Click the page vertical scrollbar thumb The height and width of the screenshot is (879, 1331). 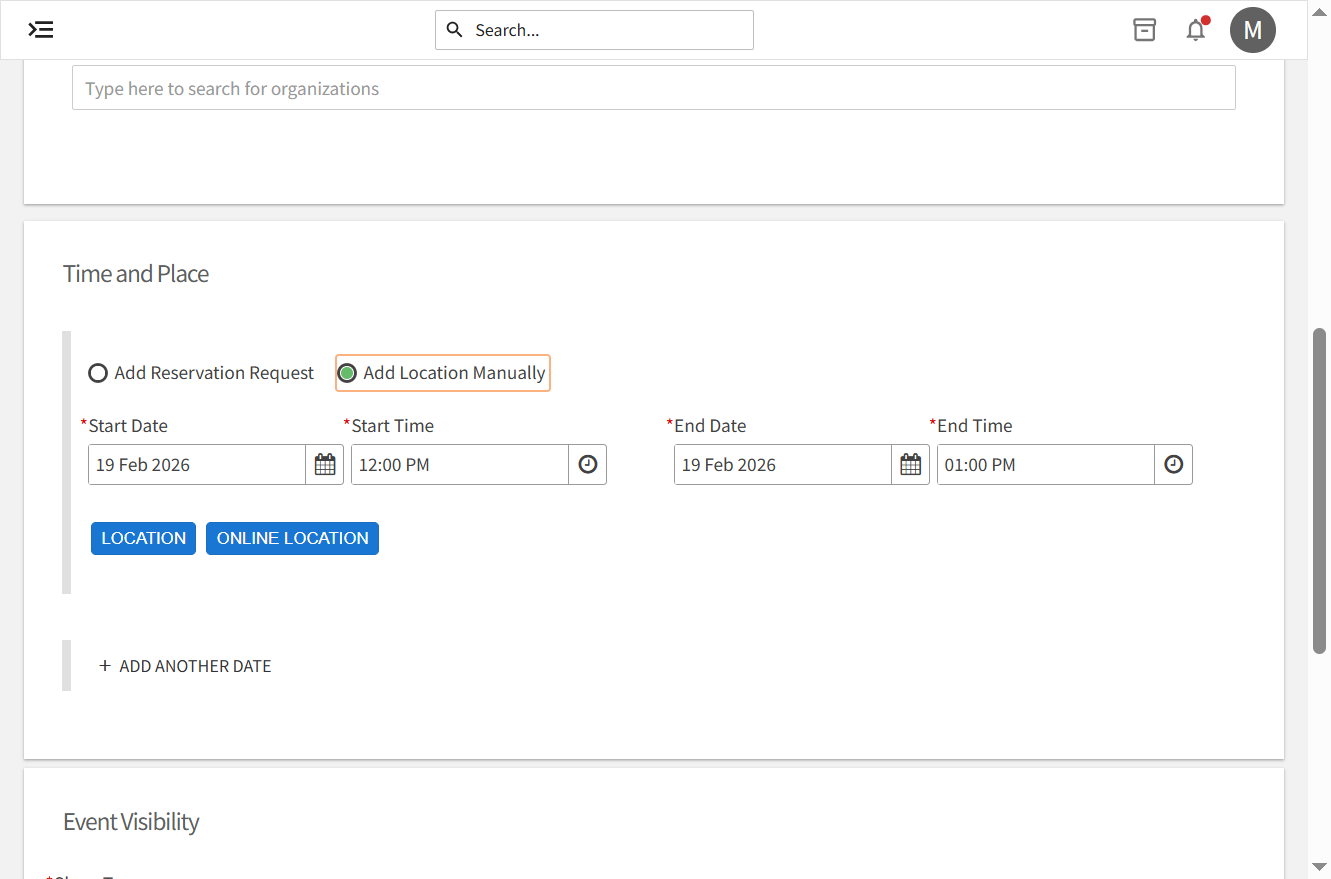tap(1320, 490)
